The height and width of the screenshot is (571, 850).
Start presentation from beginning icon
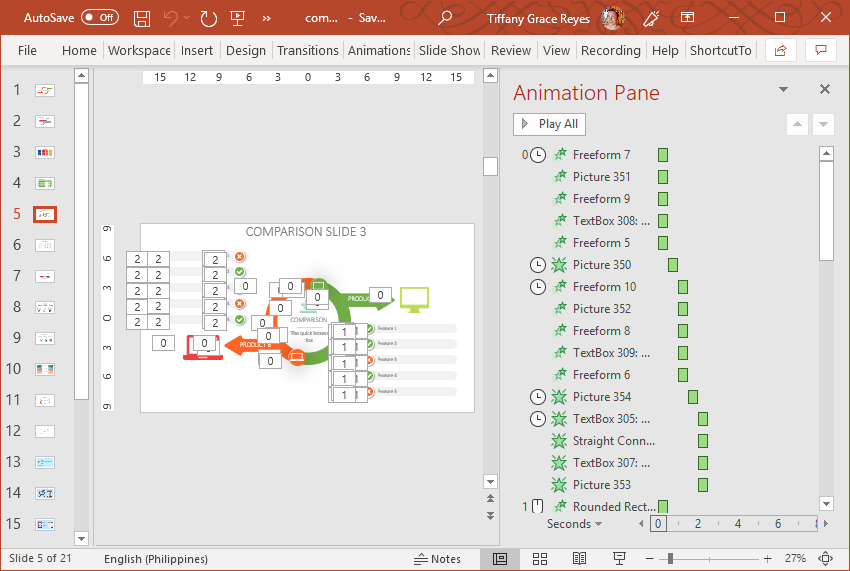pyautogui.click(x=237, y=18)
